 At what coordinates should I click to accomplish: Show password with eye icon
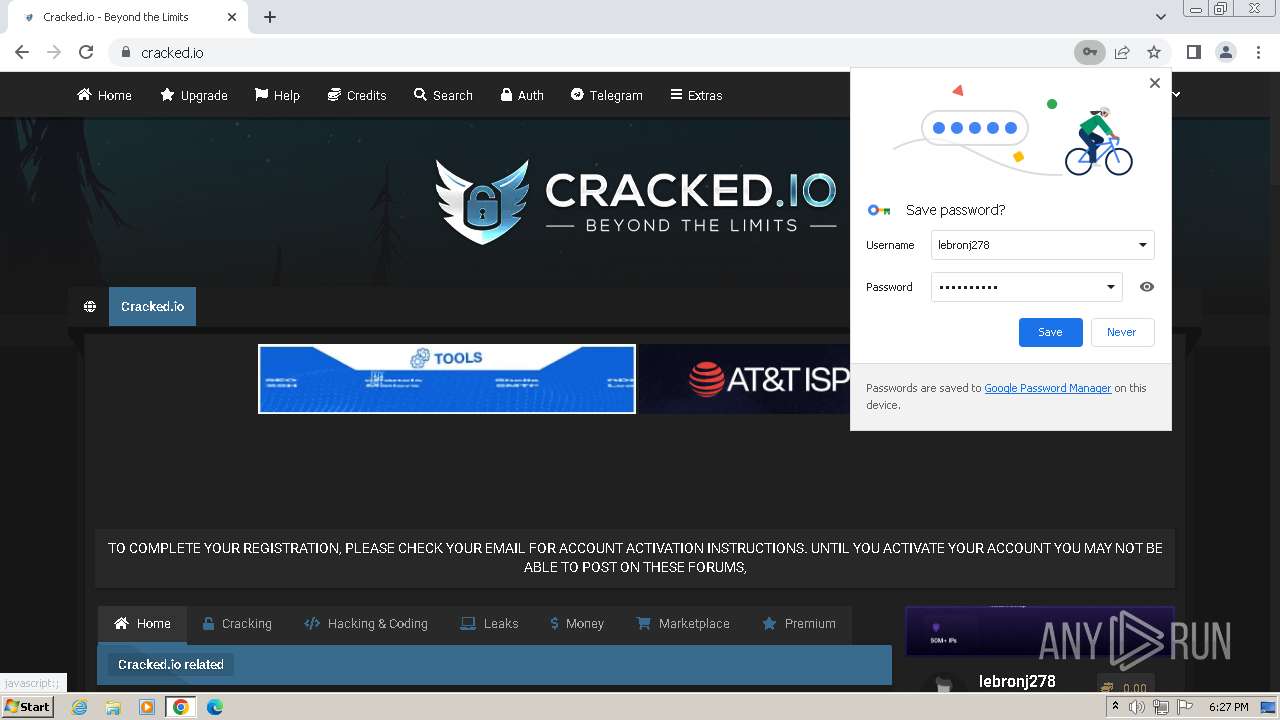pos(1147,287)
